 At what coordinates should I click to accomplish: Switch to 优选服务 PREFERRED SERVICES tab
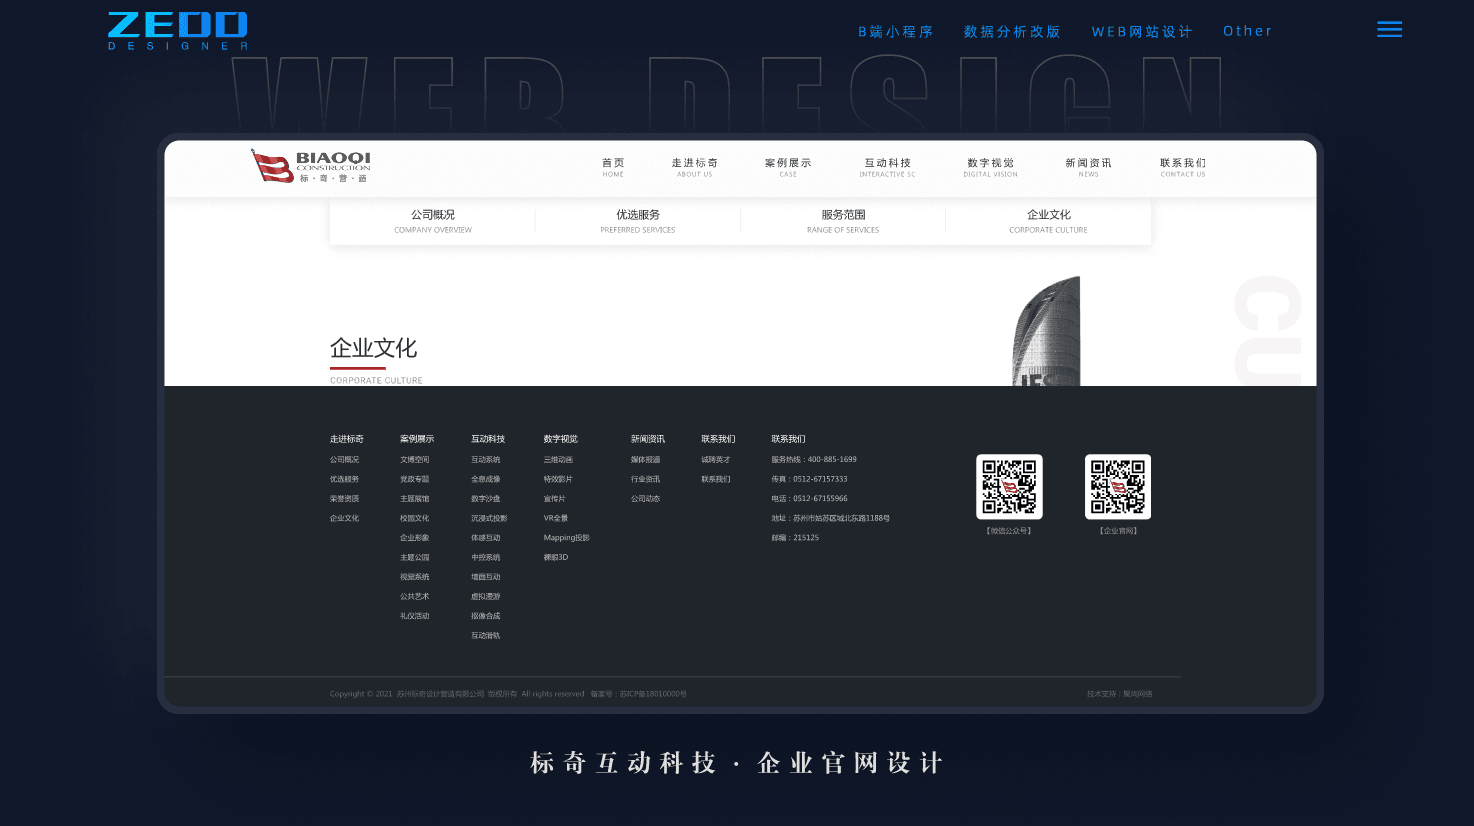click(638, 221)
